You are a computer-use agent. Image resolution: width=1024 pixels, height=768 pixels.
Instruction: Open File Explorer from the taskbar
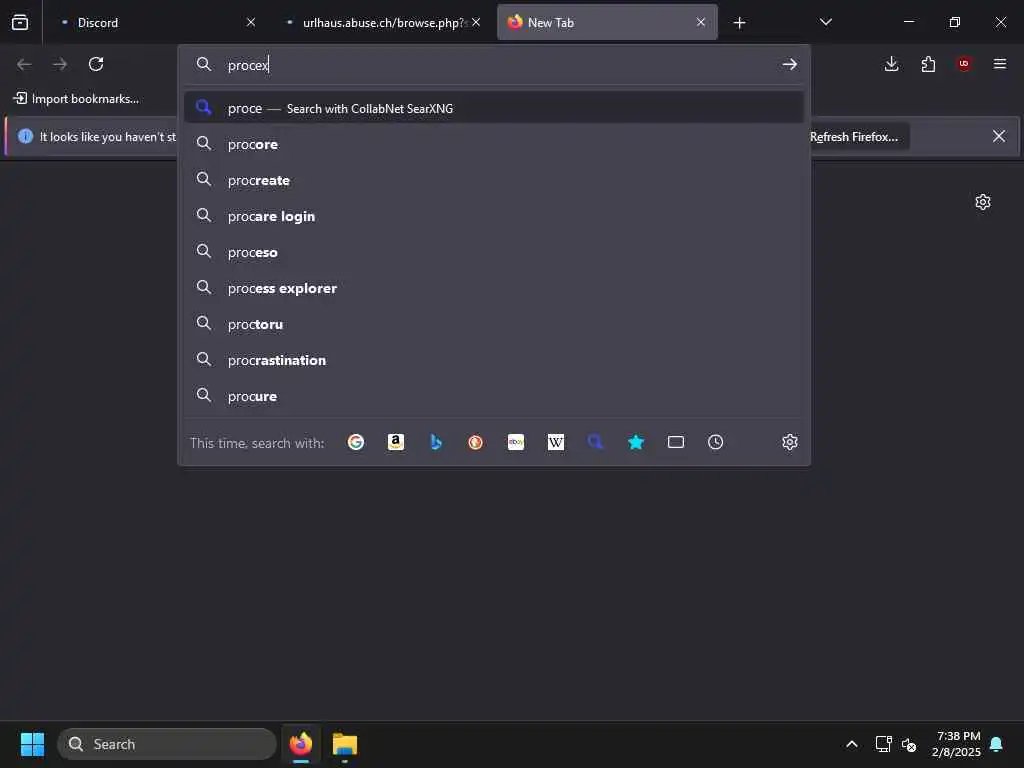345,744
